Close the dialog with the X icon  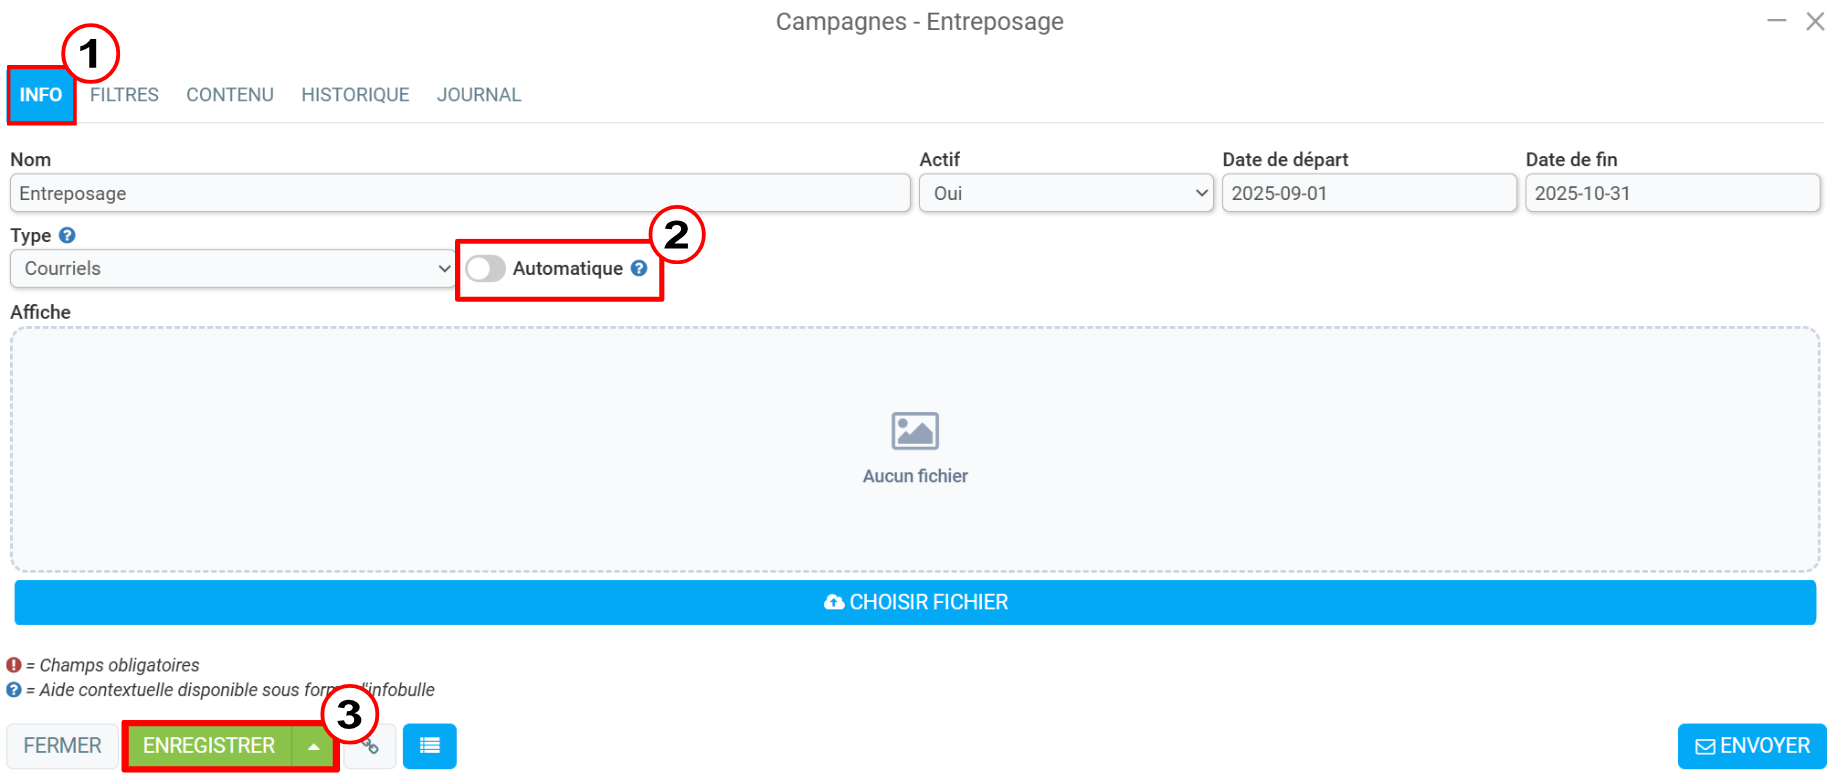click(1815, 21)
